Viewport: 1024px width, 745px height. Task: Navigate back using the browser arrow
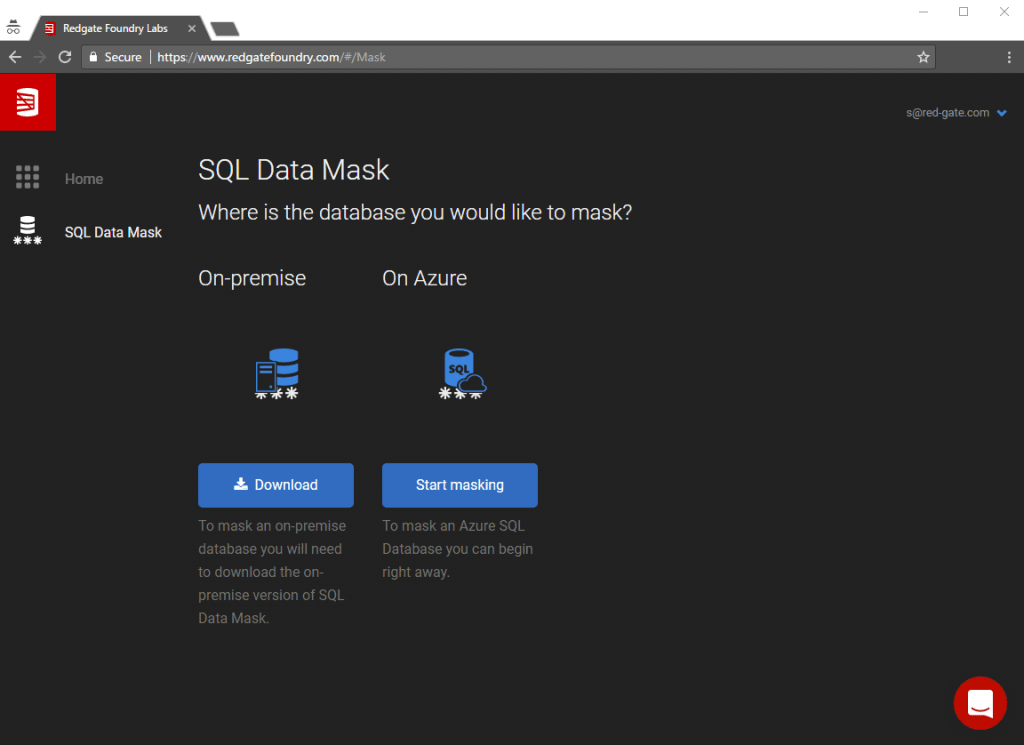14,57
